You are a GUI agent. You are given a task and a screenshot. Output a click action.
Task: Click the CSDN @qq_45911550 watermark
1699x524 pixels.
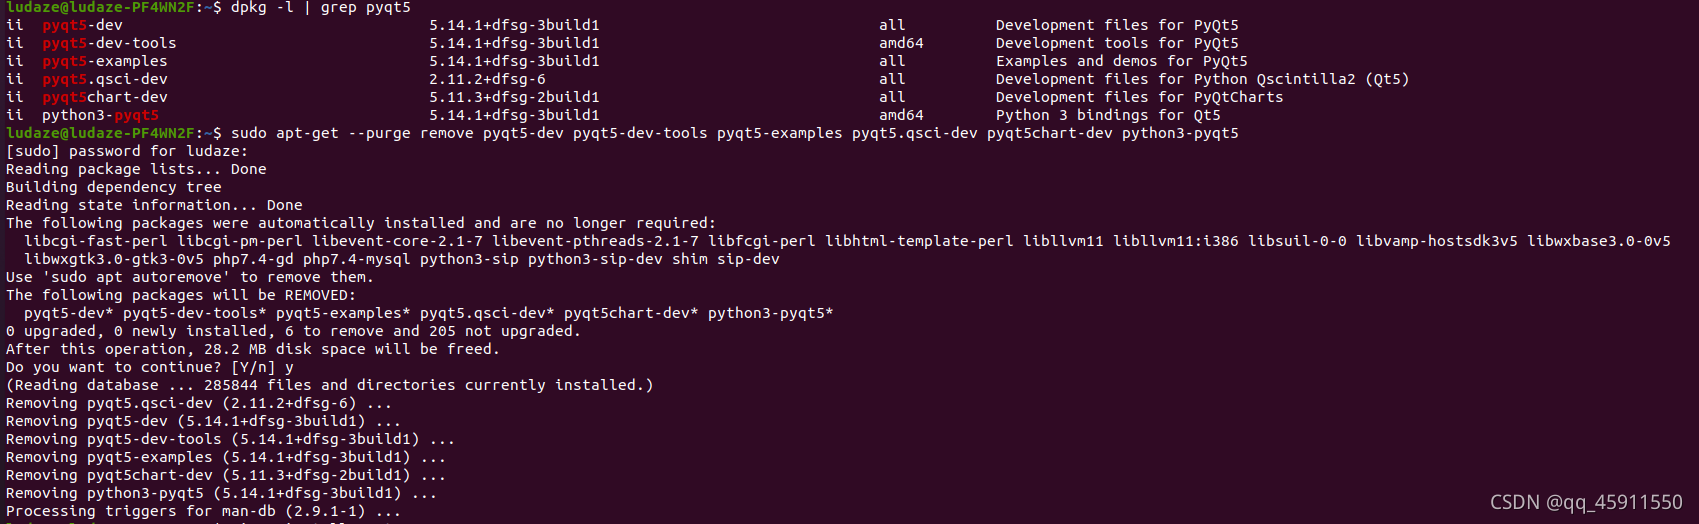point(1586,502)
